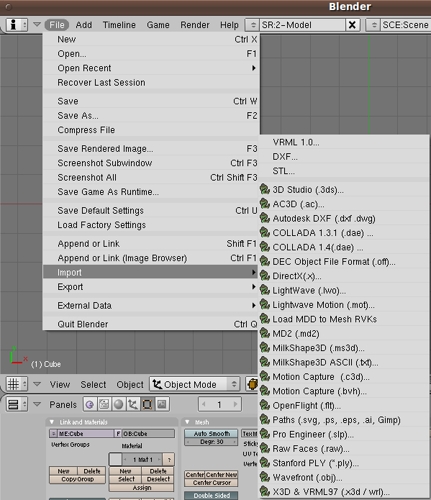Click python icon beside OpenFlight (.flt)
Screen dimensions: 431x500
click(265, 405)
